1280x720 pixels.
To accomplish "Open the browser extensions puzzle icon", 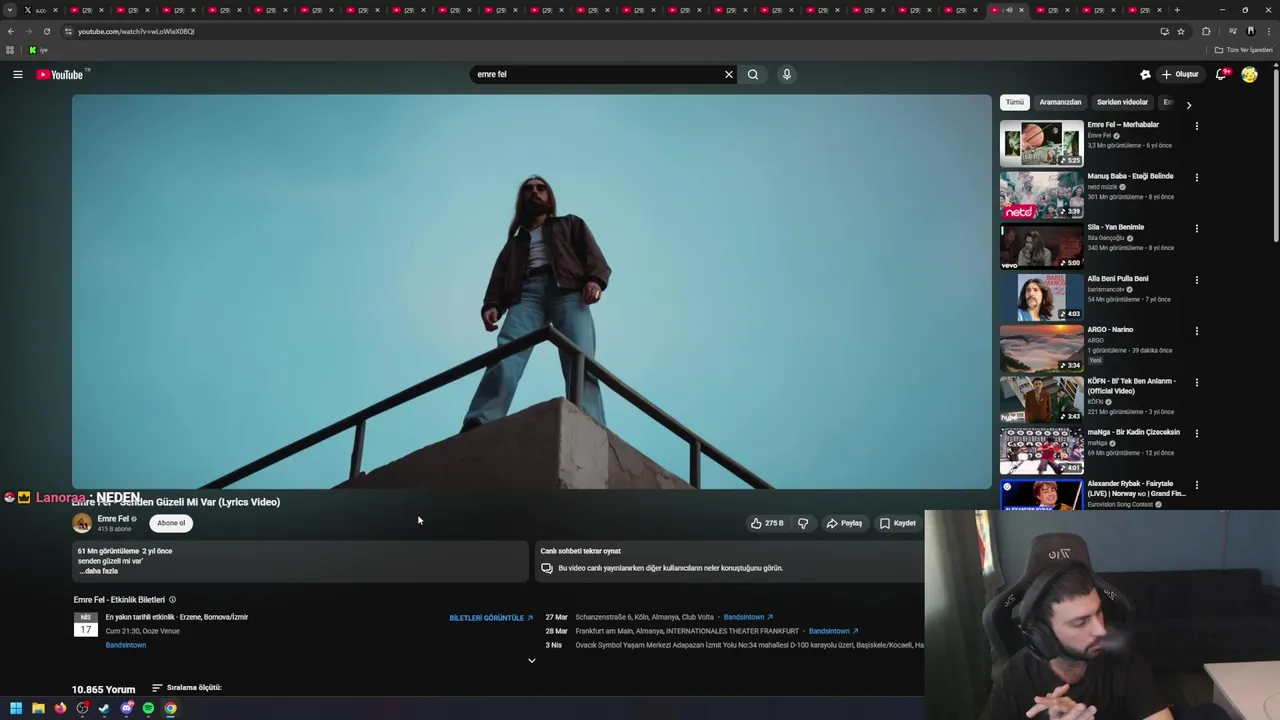I will 1206,31.
